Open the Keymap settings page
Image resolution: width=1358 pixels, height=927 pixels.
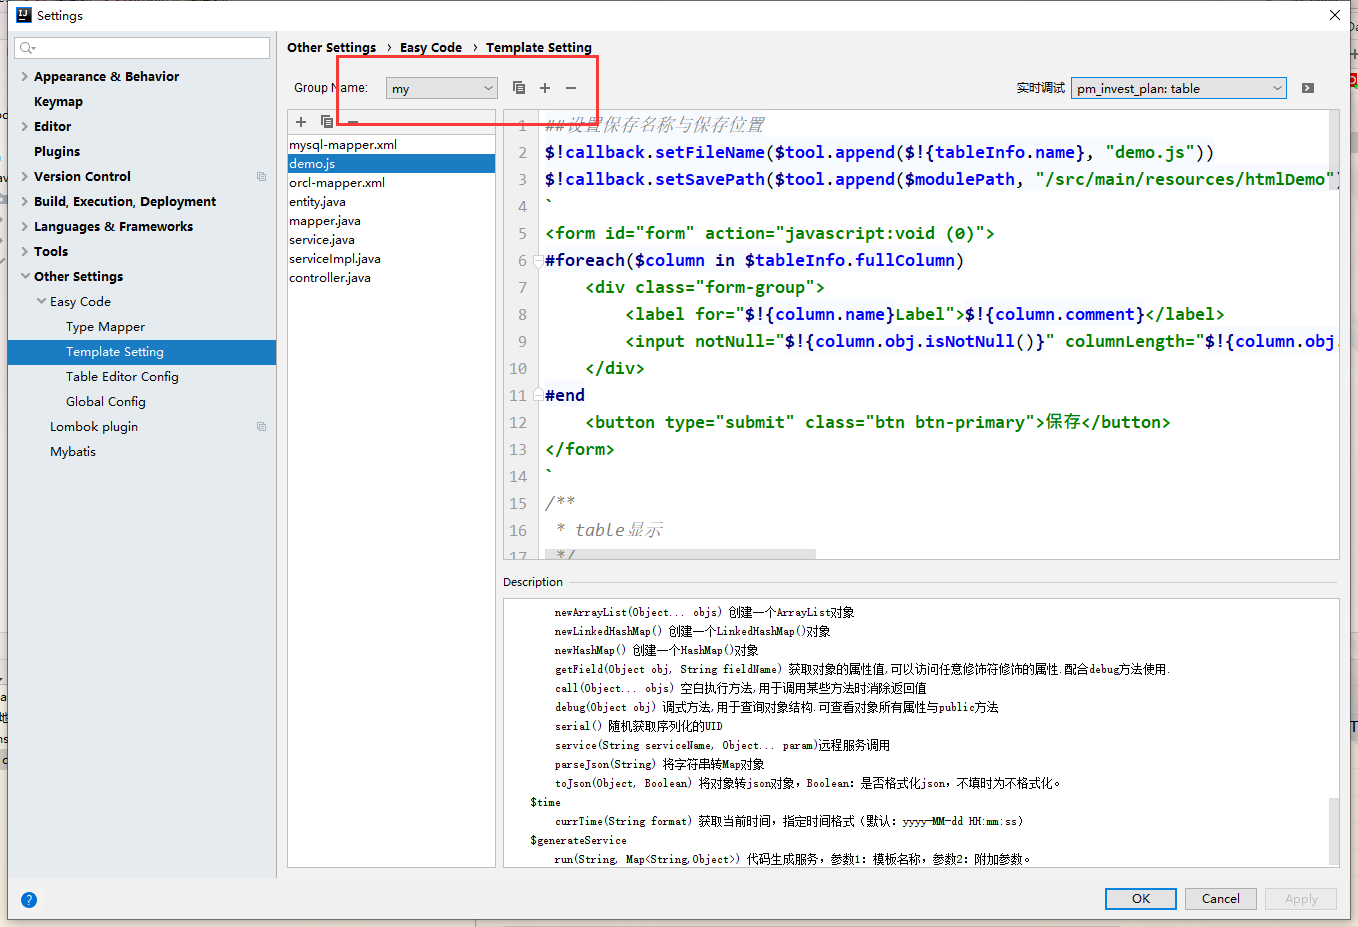[58, 102]
